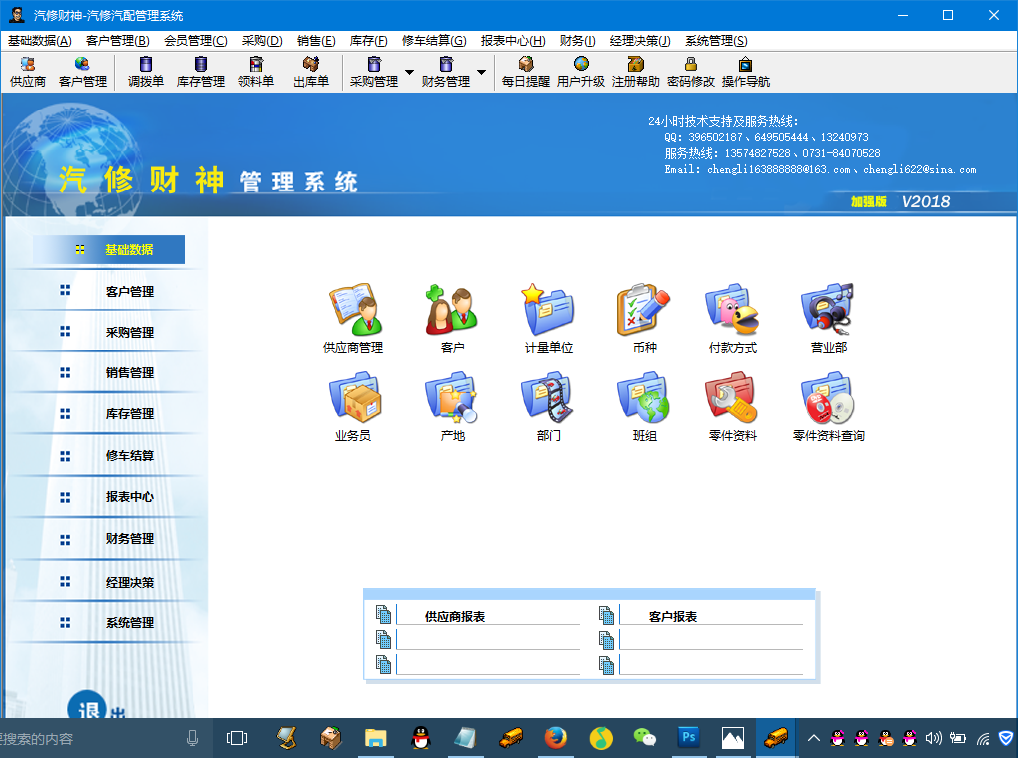Open the 密码修改 lock toolbar item
Image resolution: width=1018 pixels, height=758 pixels.
691,72
